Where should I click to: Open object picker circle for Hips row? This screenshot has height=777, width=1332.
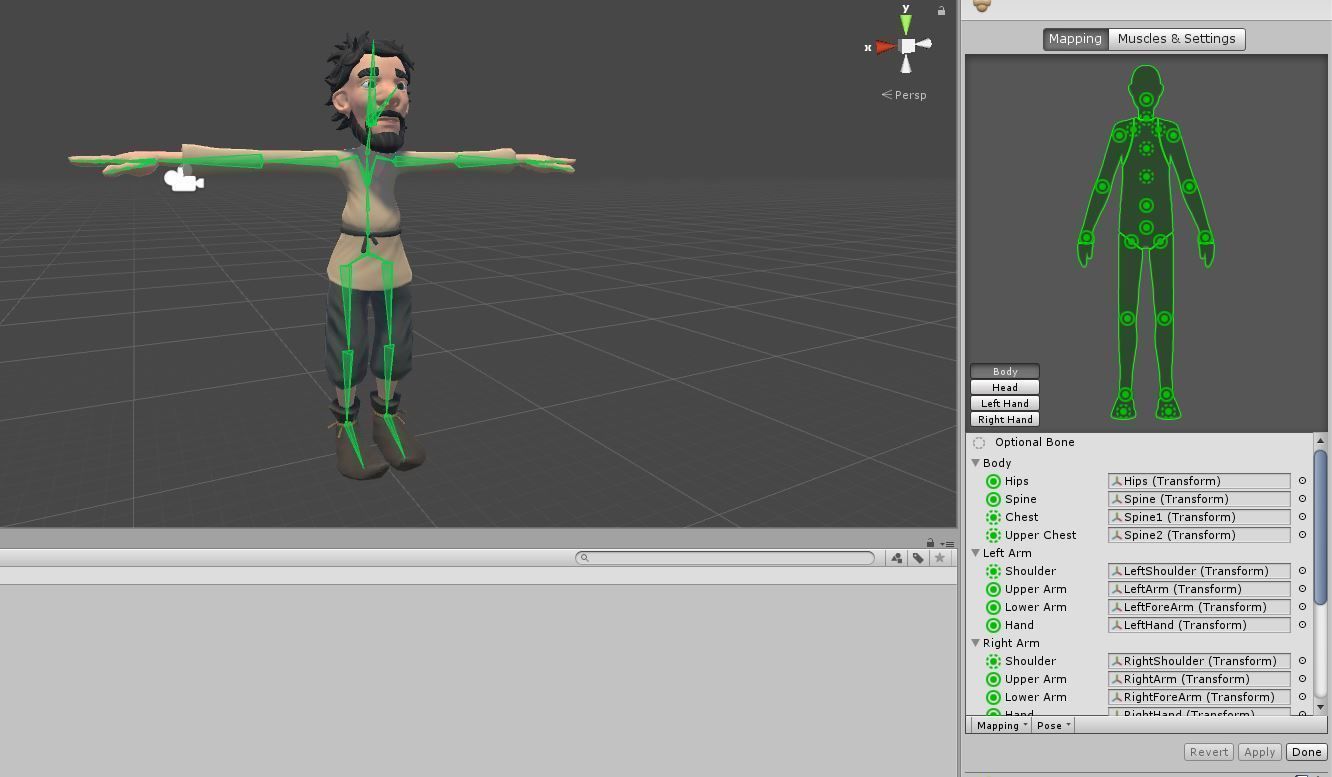[1302, 481]
